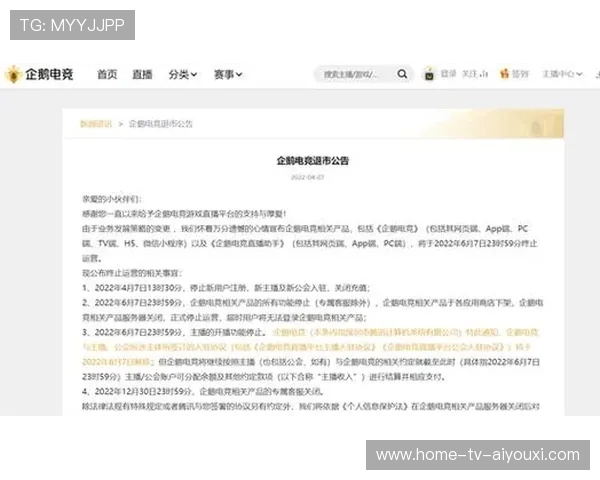Image resolution: width=600 pixels, height=480 pixels.
Task: Click the 签到 check-in link
Action: coord(520,73)
